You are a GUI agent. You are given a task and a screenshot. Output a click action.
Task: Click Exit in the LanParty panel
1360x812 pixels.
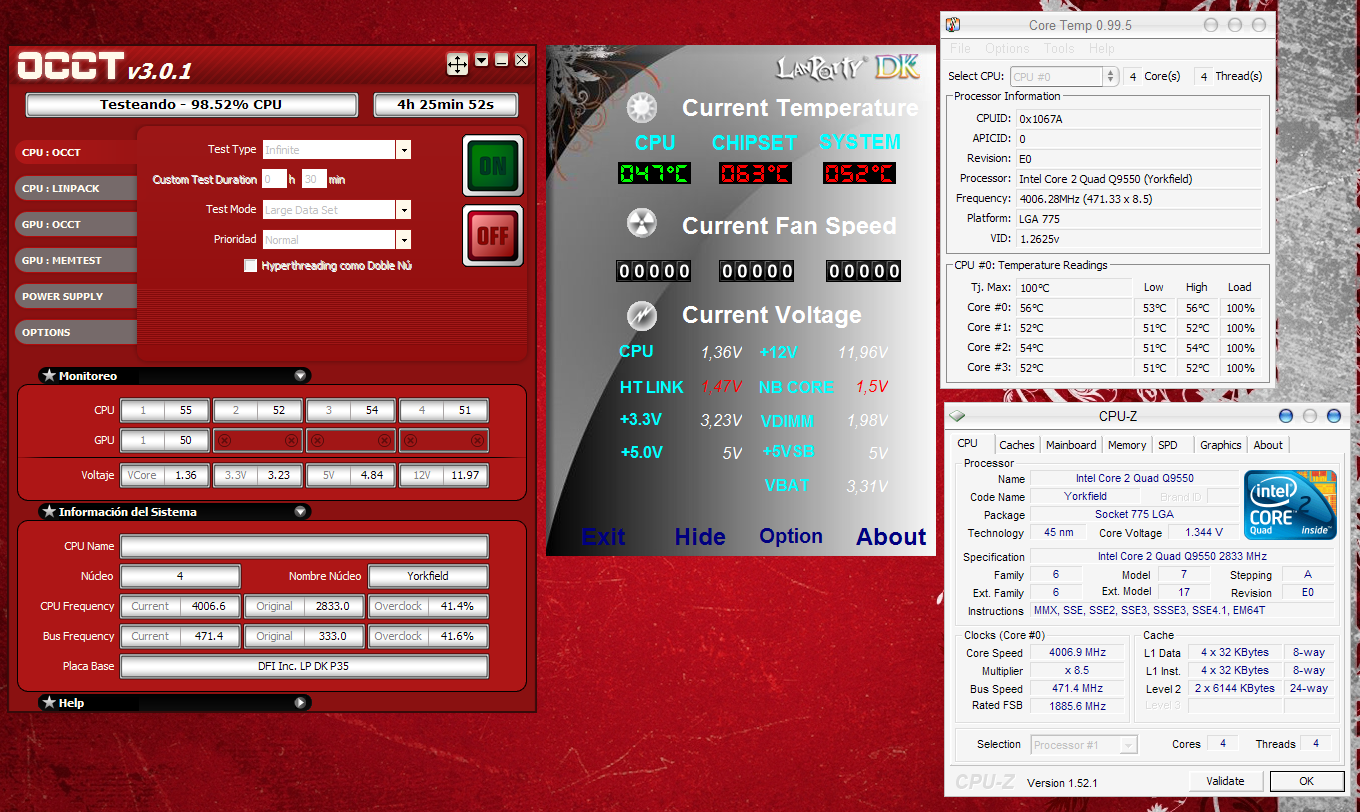click(x=604, y=537)
